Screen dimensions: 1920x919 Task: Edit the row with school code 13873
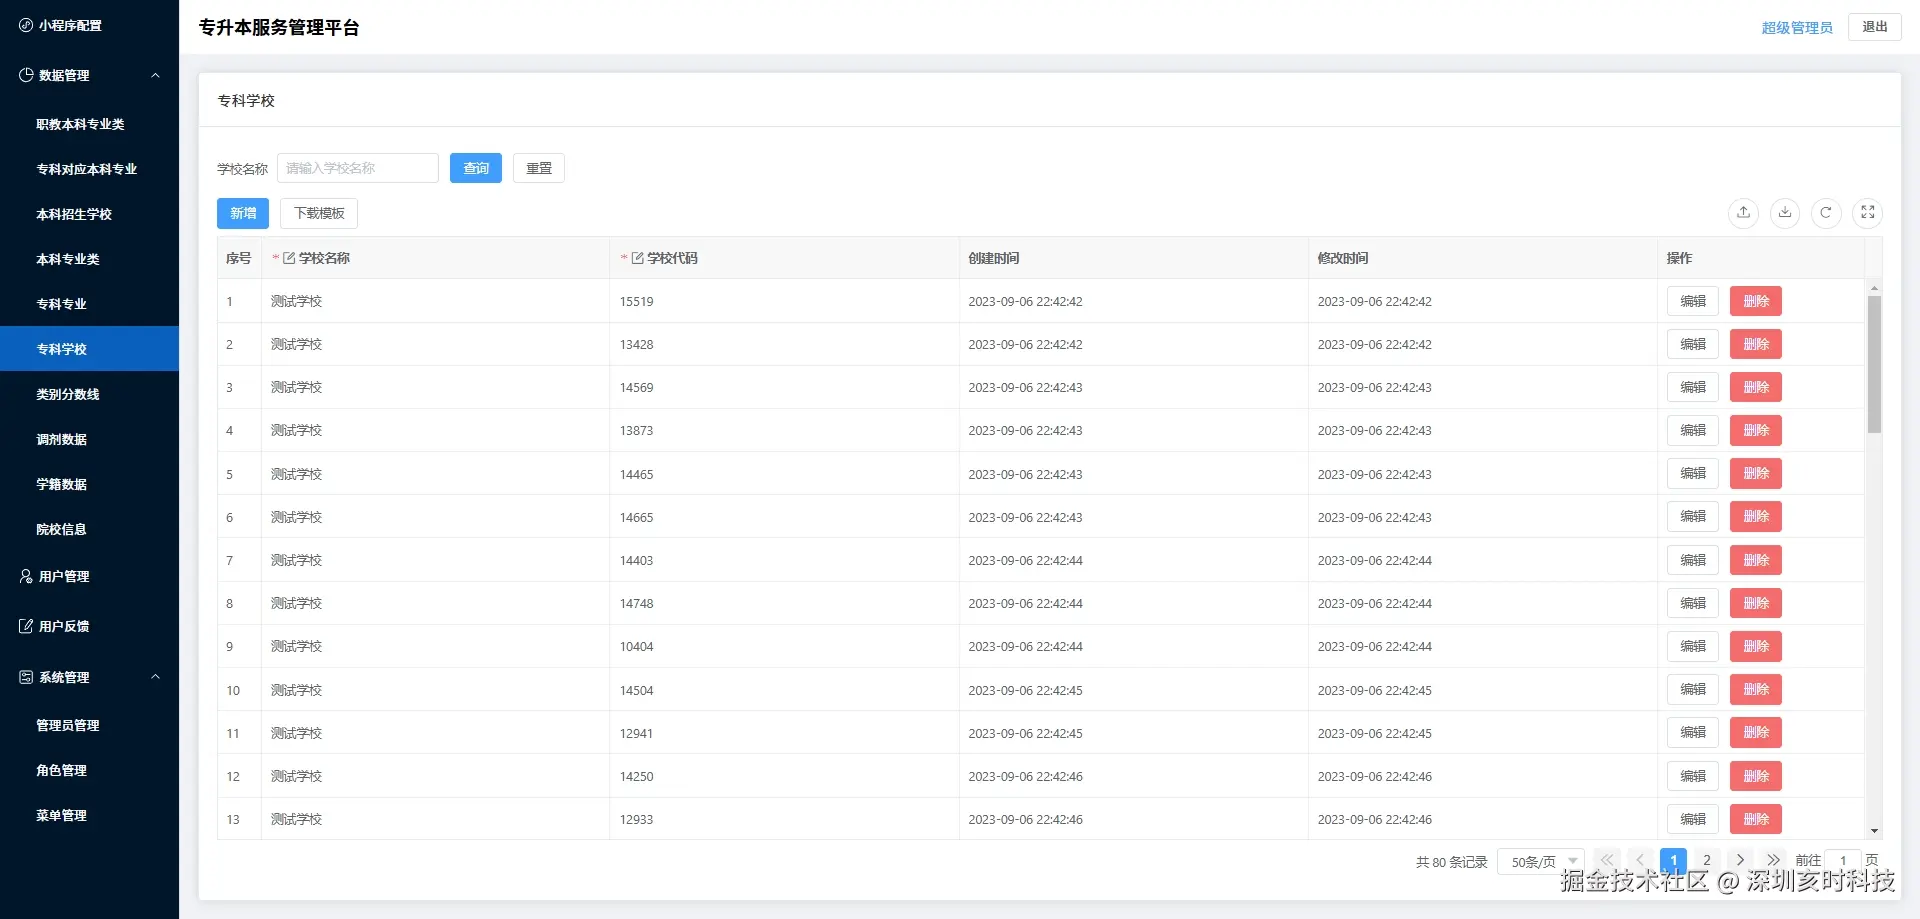(1693, 430)
